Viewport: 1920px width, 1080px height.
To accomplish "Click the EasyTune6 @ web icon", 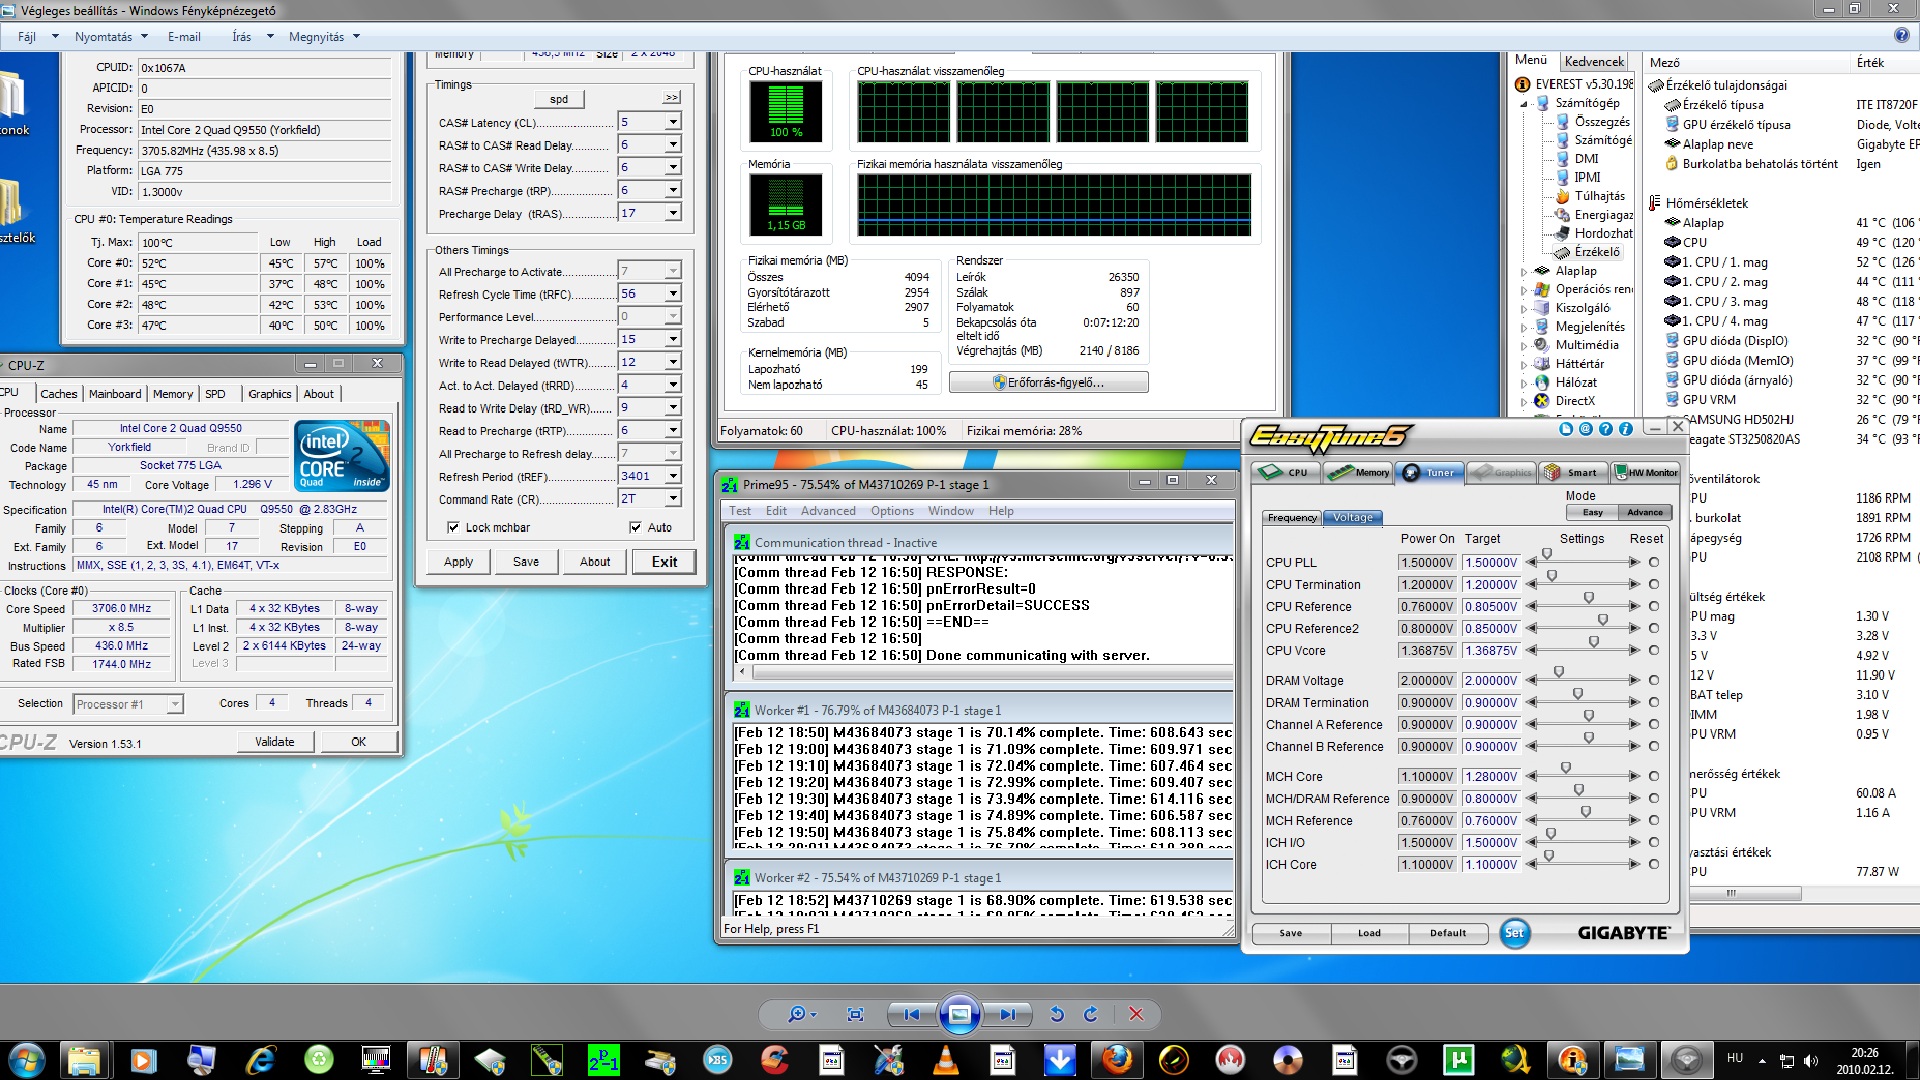I will pyautogui.click(x=1586, y=429).
